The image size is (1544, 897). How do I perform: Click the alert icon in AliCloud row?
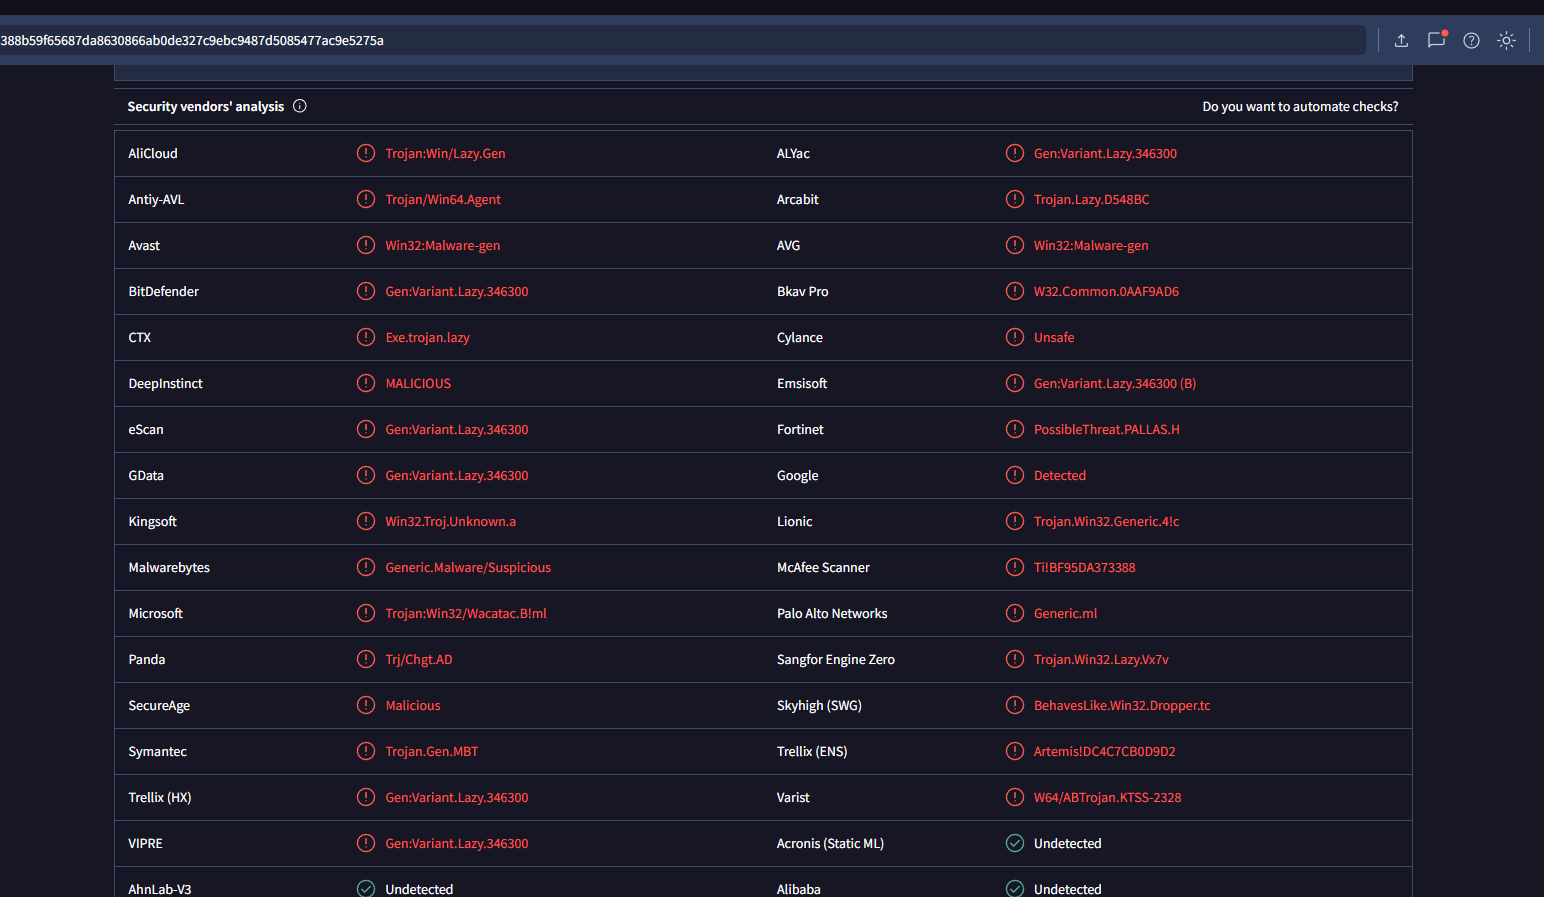(366, 153)
